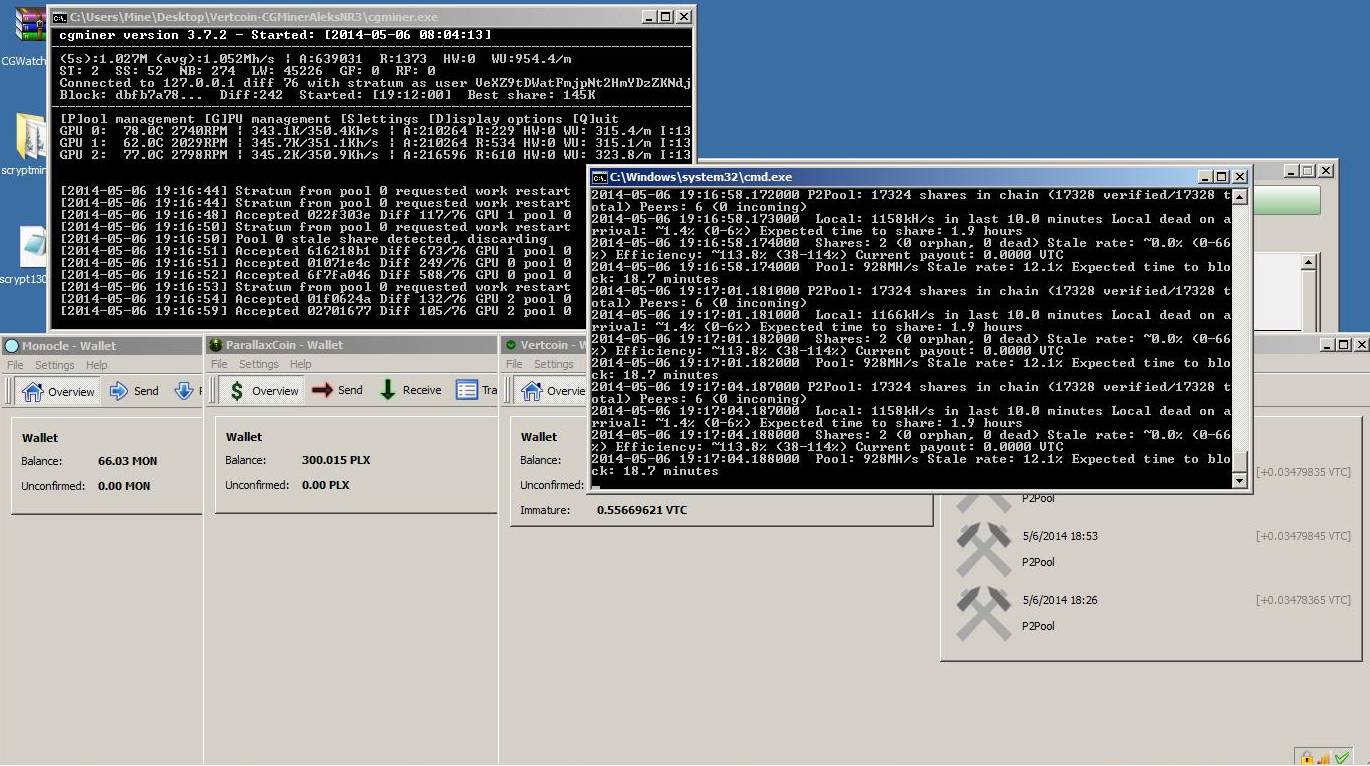This screenshot has height=766, width=1370.
Task: Click the cmd.exe vertical scrollbar thumb
Action: click(1240, 462)
